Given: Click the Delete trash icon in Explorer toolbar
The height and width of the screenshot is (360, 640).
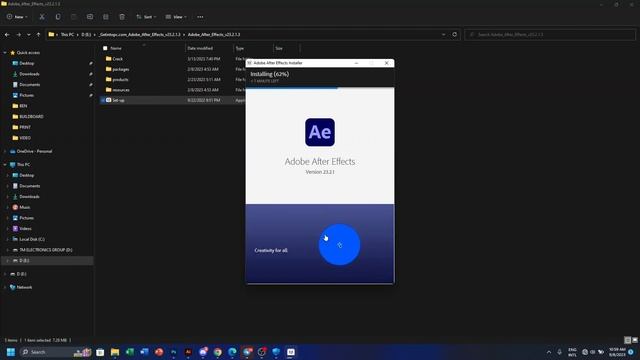Looking at the screenshot, I should pyautogui.click(x=122, y=17).
